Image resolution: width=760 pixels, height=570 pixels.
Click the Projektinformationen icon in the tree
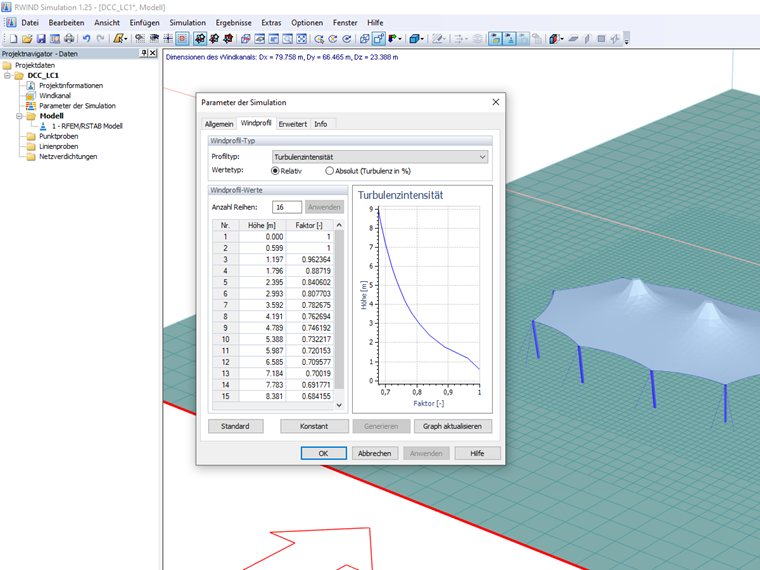point(31,85)
